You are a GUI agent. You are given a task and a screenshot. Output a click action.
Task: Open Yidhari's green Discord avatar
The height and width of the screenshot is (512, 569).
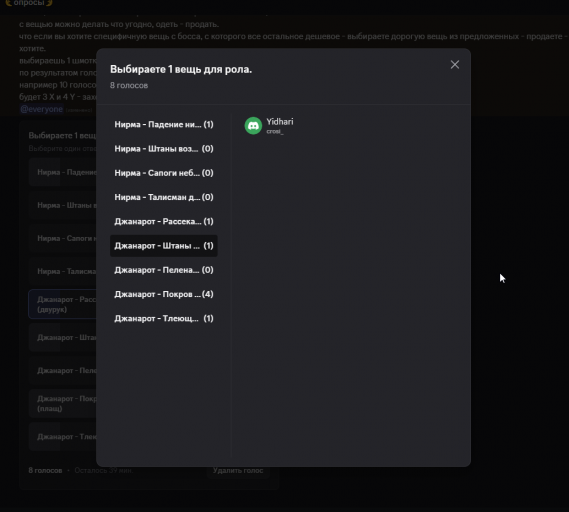pos(253,126)
